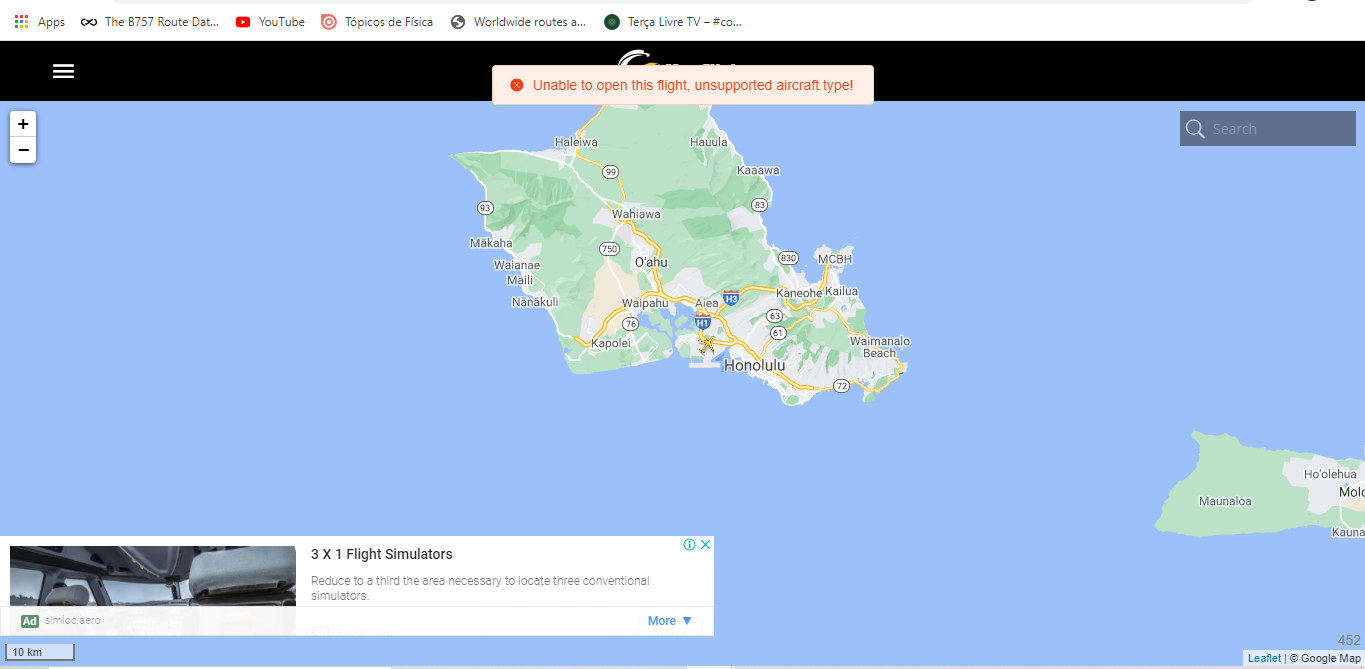Click the H1 interstate shield

click(x=703, y=321)
